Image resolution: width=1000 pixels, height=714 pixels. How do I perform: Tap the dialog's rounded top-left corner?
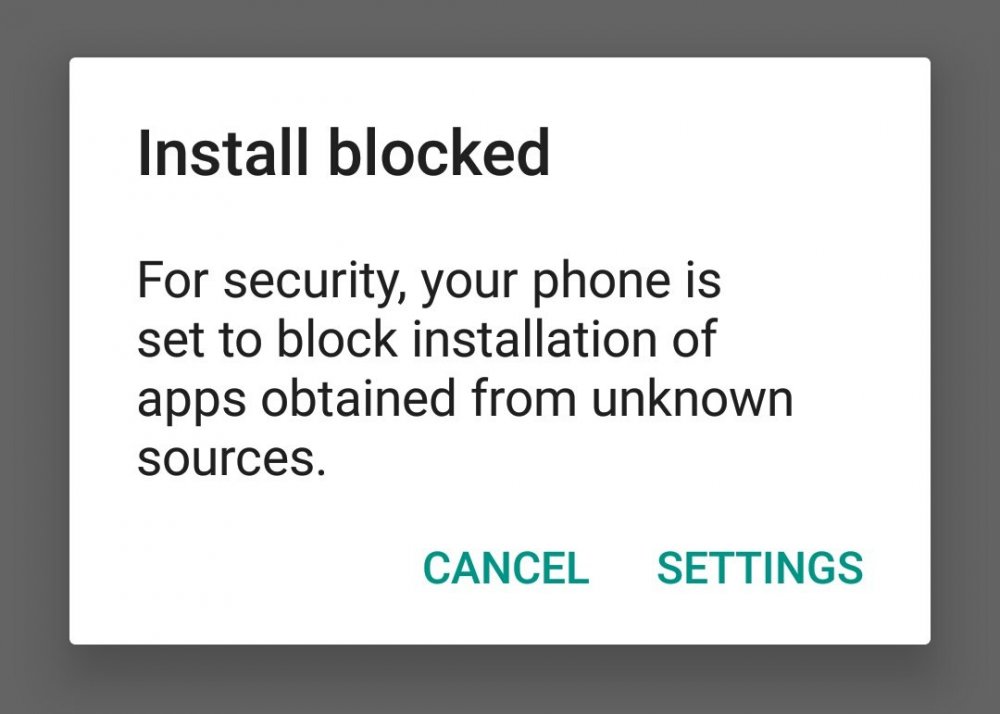point(80,70)
